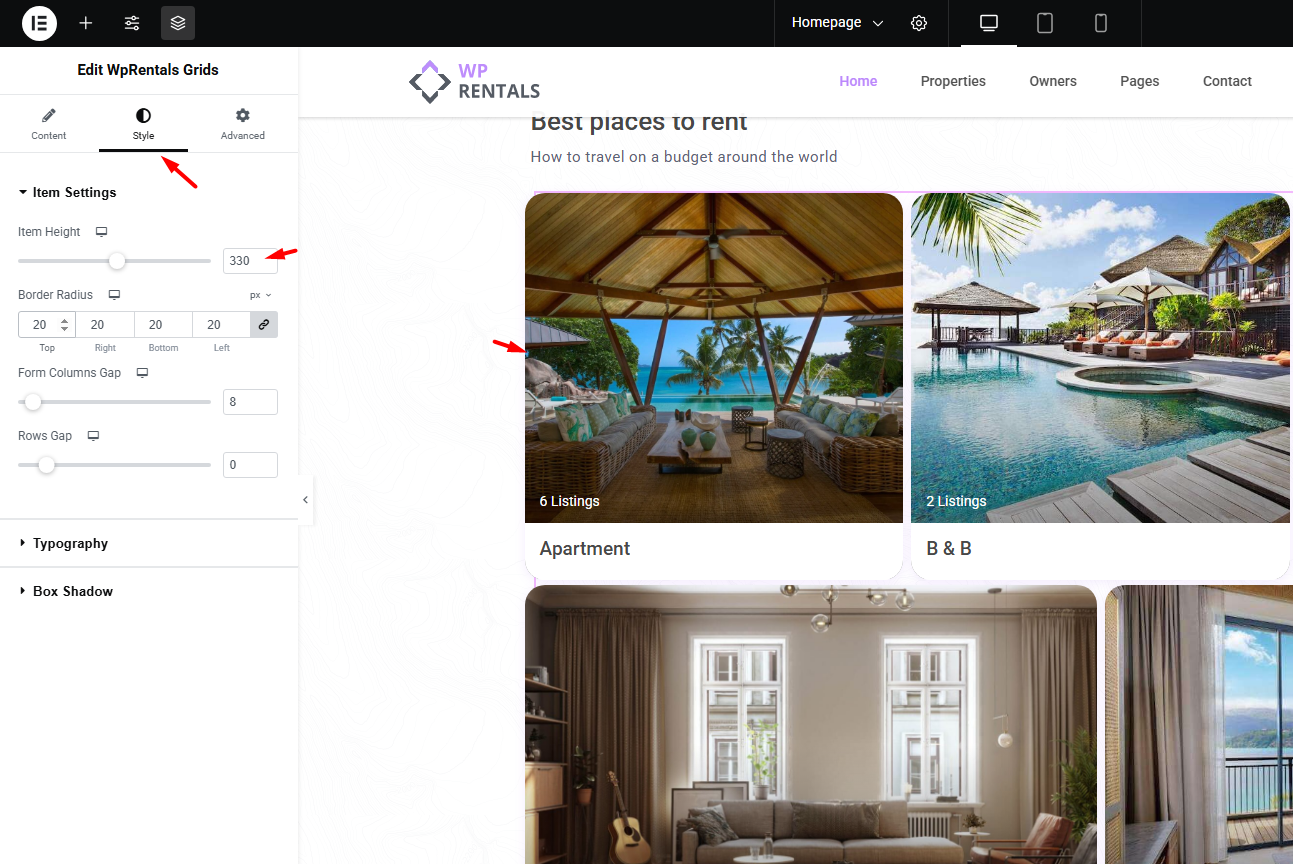Click the Elementor logo icon
This screenshot has height=864, width=1293.
coord(40,23)
